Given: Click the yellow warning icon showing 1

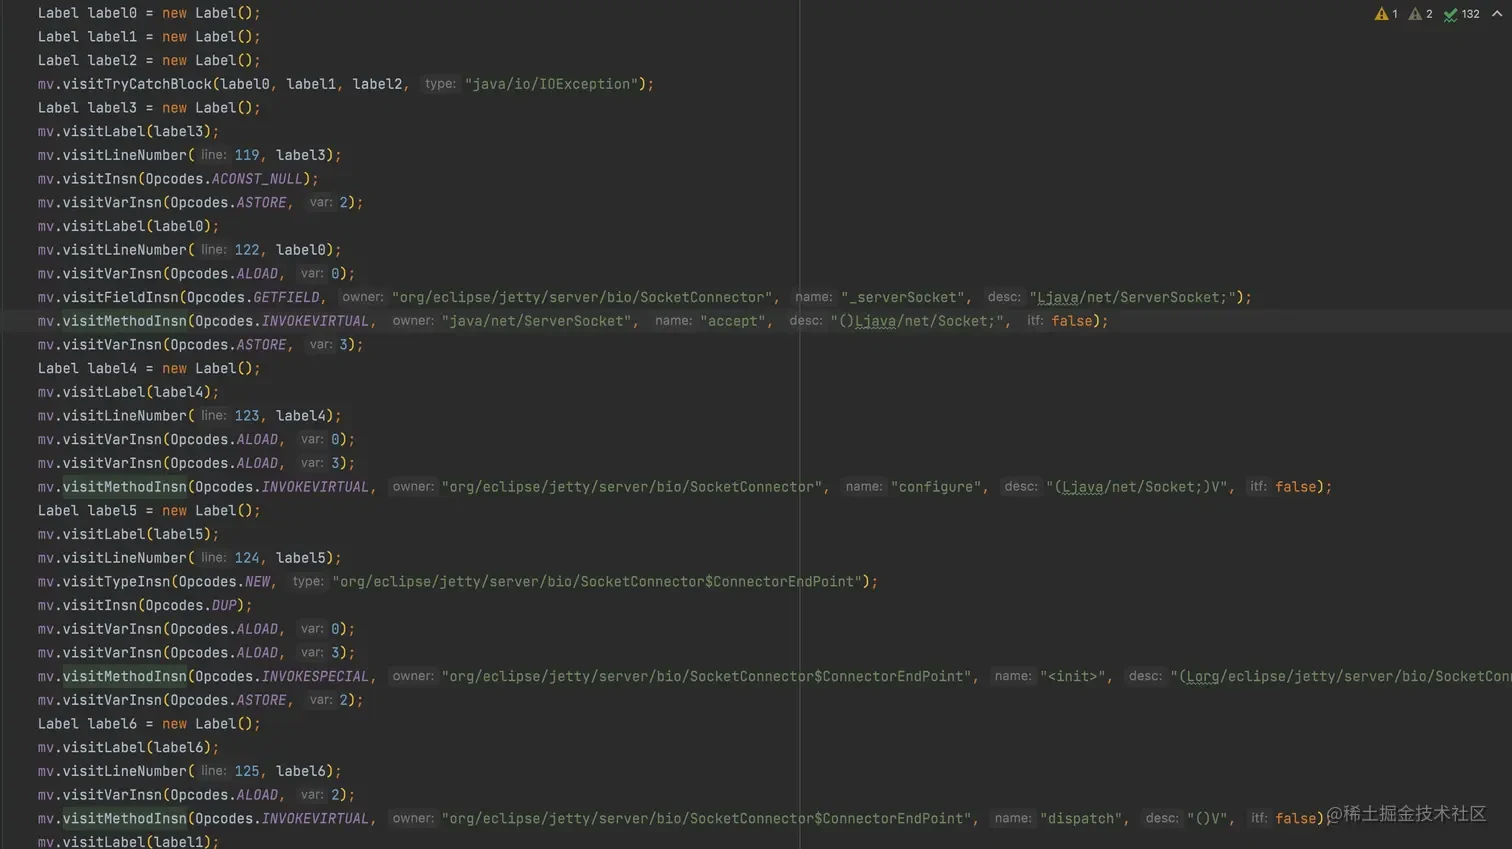Looking at the screenshot, I should (x=1381, y=14).
